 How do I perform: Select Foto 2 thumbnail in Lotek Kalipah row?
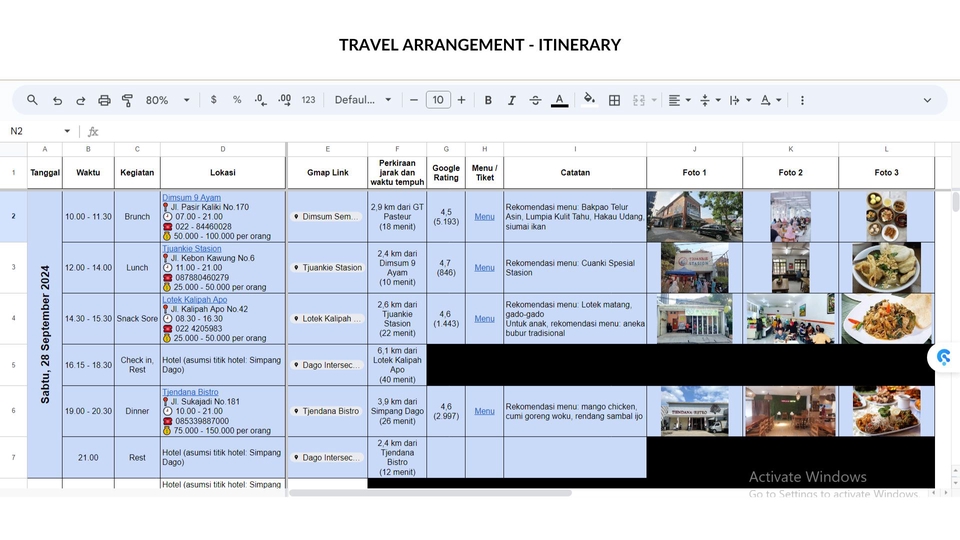[x=790, y=318]
